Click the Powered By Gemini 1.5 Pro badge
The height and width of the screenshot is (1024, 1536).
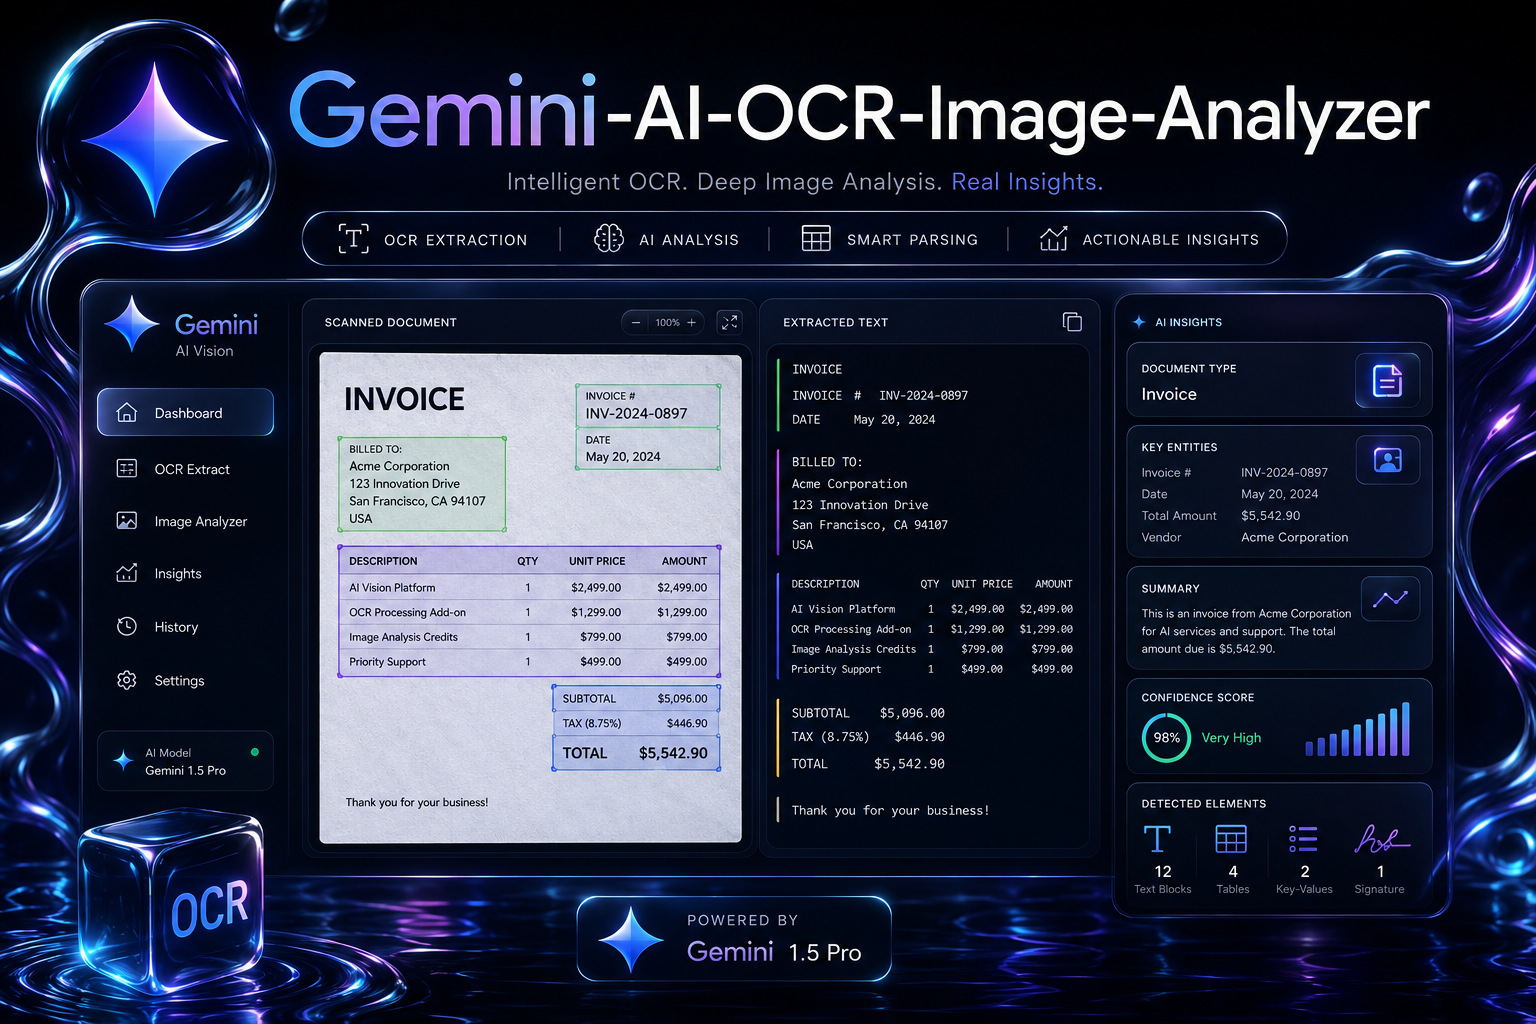(x=734, y=938)
